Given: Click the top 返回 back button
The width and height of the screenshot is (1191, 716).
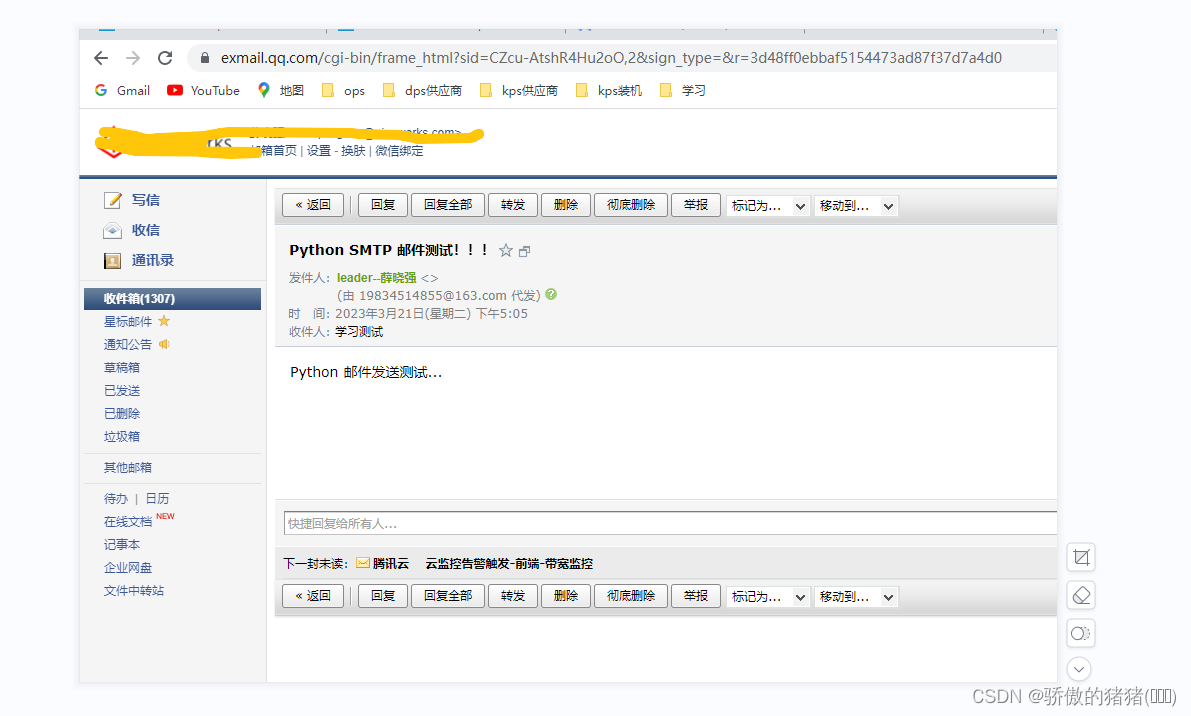Looking at the screenshot, I should tap(313, 205).
